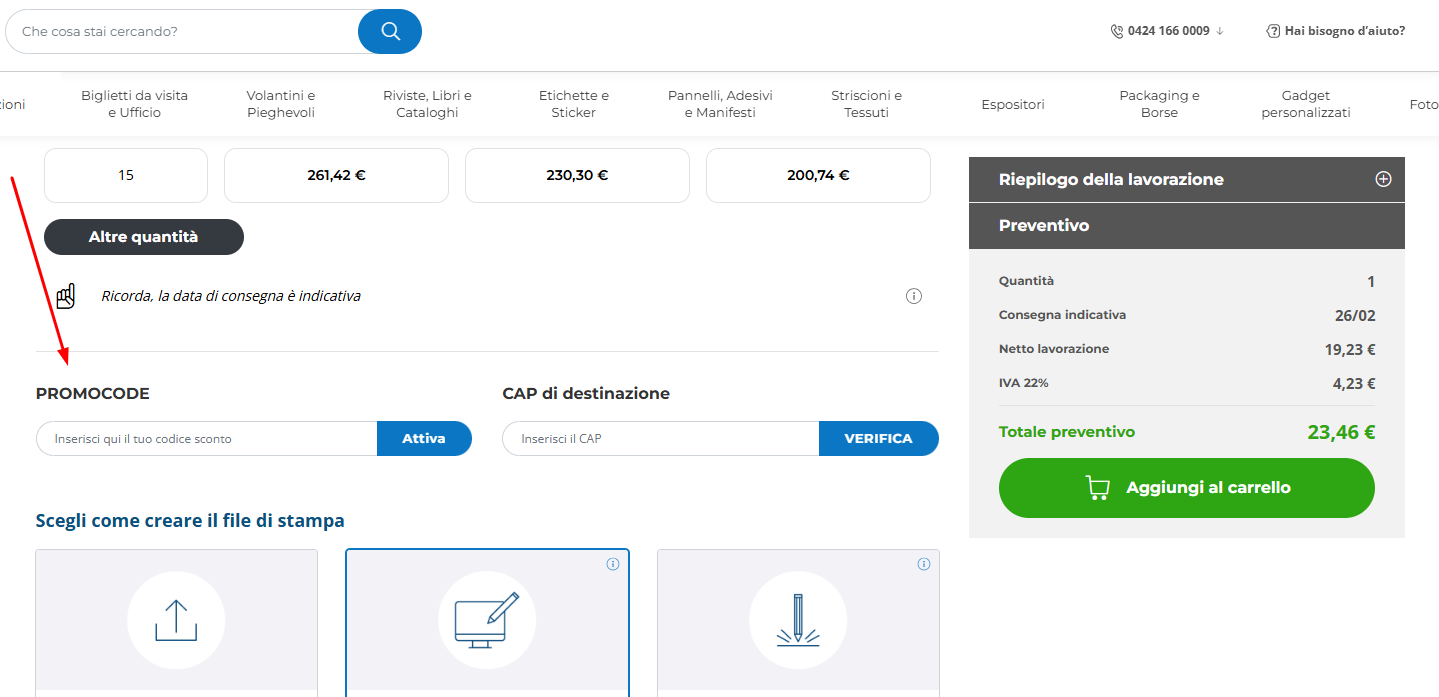Click info icon on the pencil design card
Viewport: 1439px width, 697px height.
coord(924,564)
